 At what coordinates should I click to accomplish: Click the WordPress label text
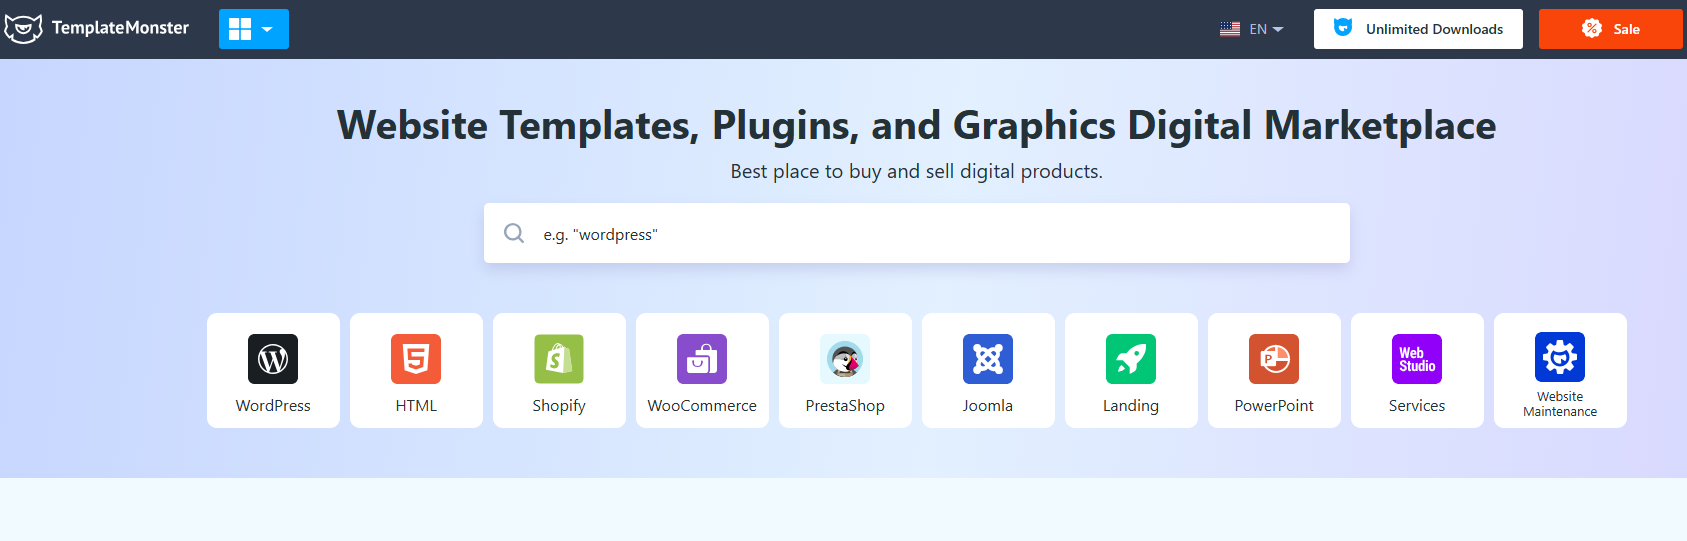[273, 406]
